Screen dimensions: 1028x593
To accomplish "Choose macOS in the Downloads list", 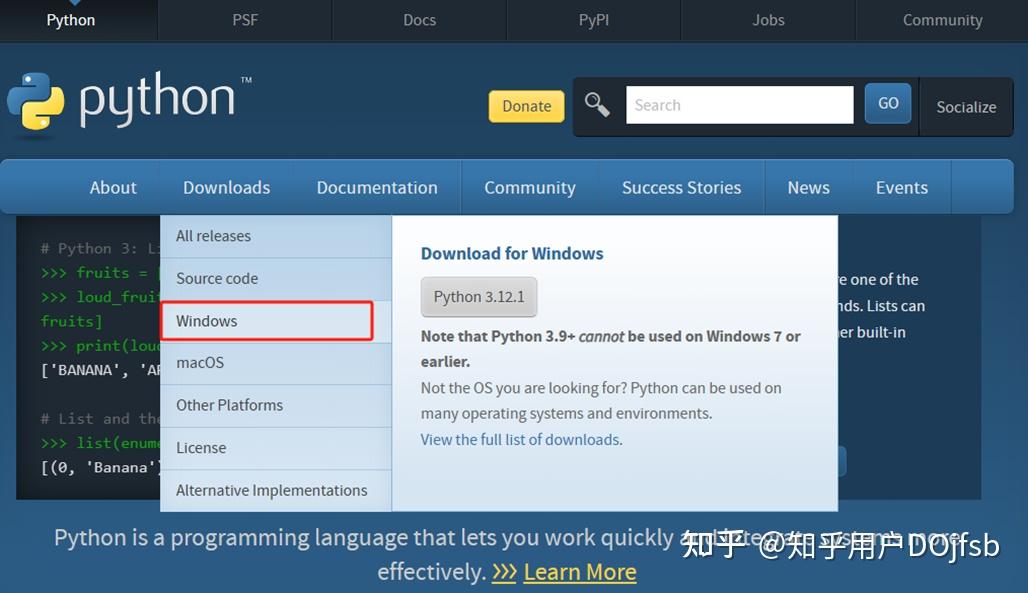I will click(x=199, y=363).
